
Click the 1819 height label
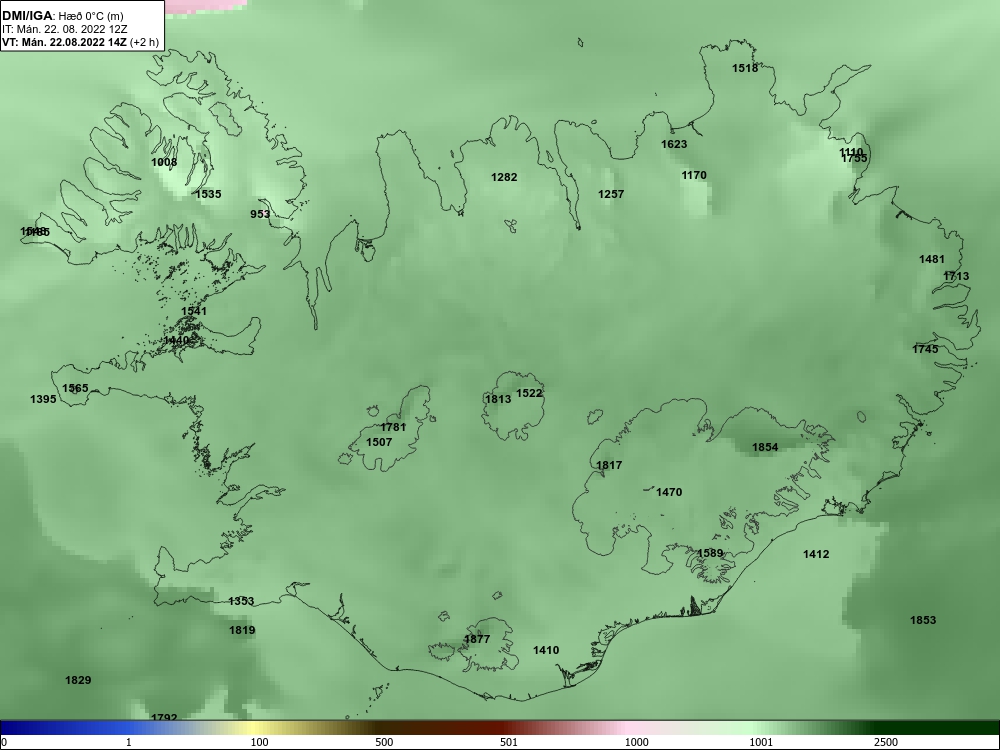click(x=242, y=630)
